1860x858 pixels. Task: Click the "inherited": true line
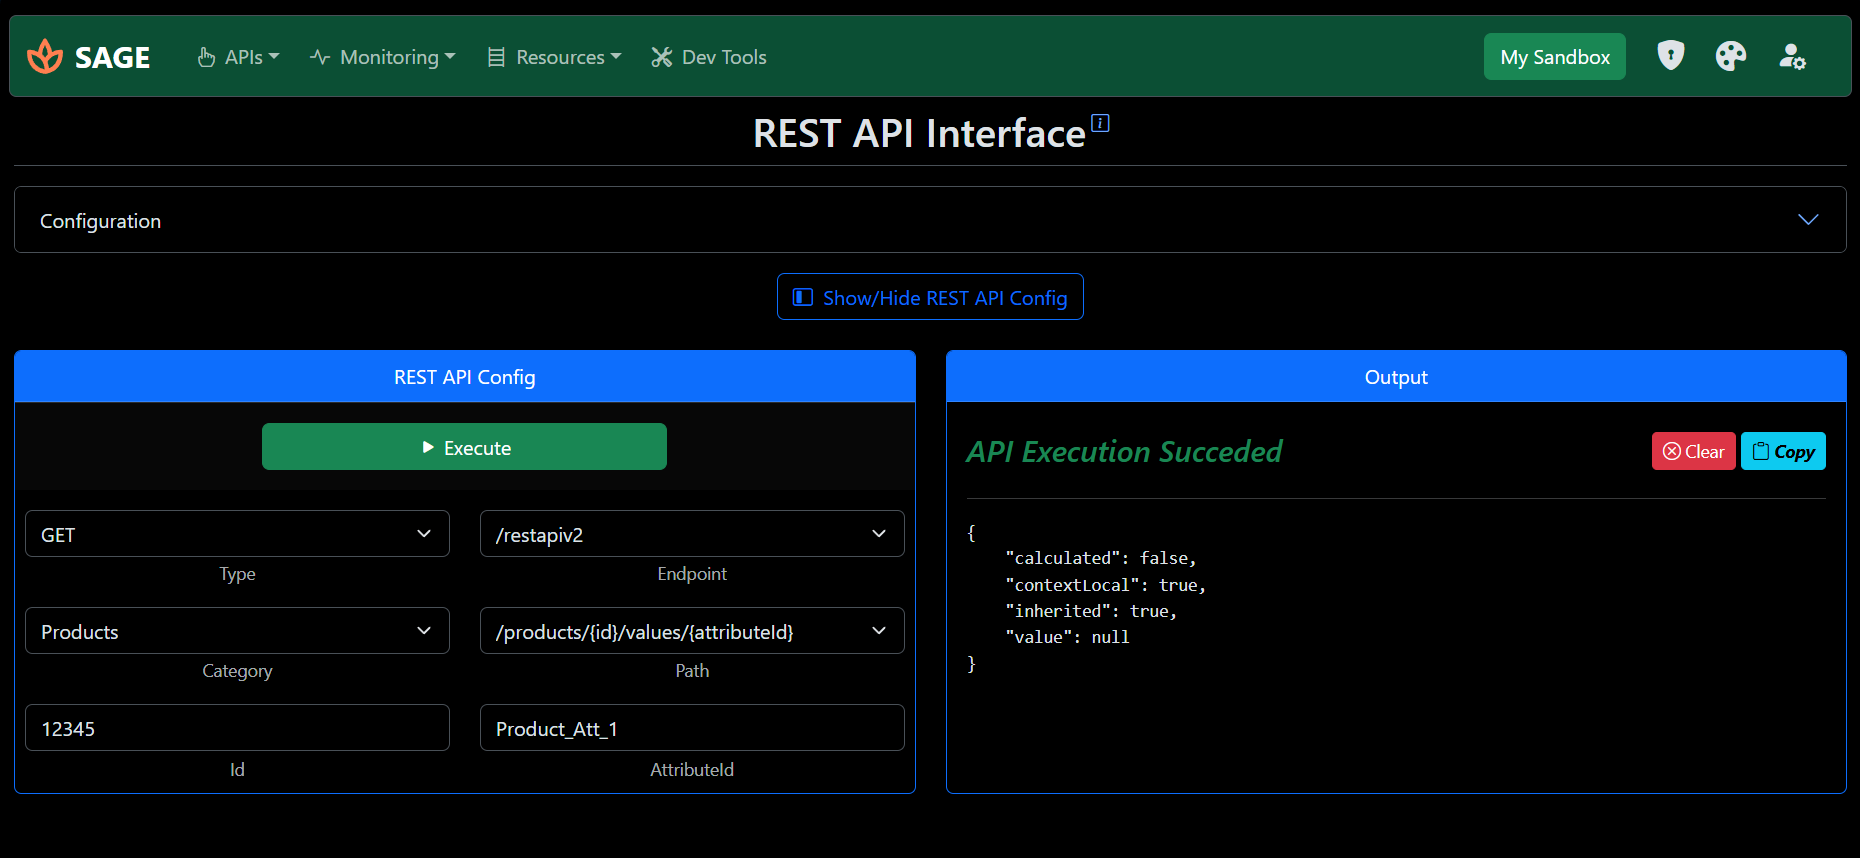(1091, 611)
